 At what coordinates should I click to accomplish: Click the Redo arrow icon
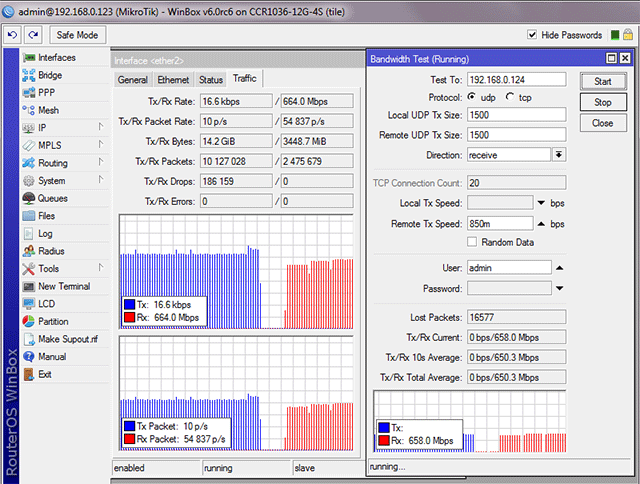click(x=33, y=35)
